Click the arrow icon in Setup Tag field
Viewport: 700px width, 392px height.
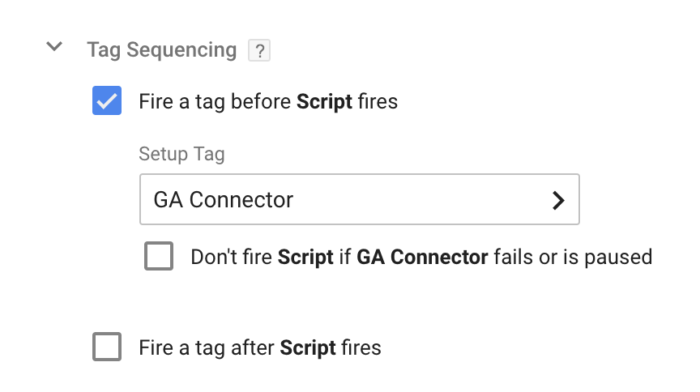click(x=558, y=200)
